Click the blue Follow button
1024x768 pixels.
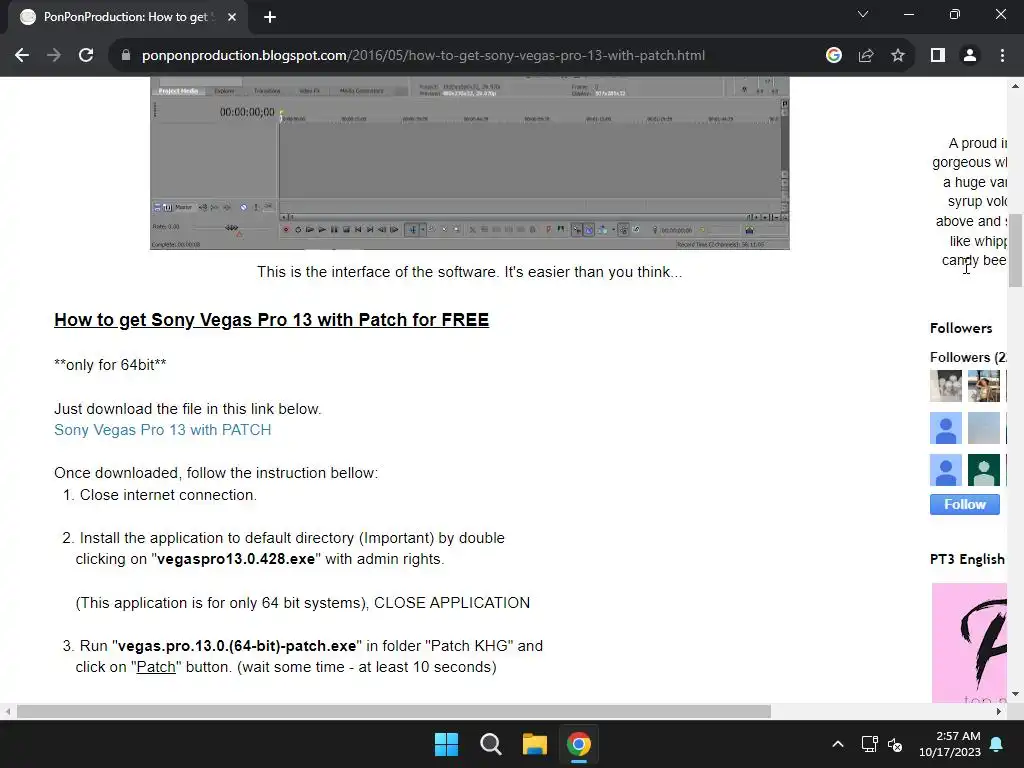(965, 504)
